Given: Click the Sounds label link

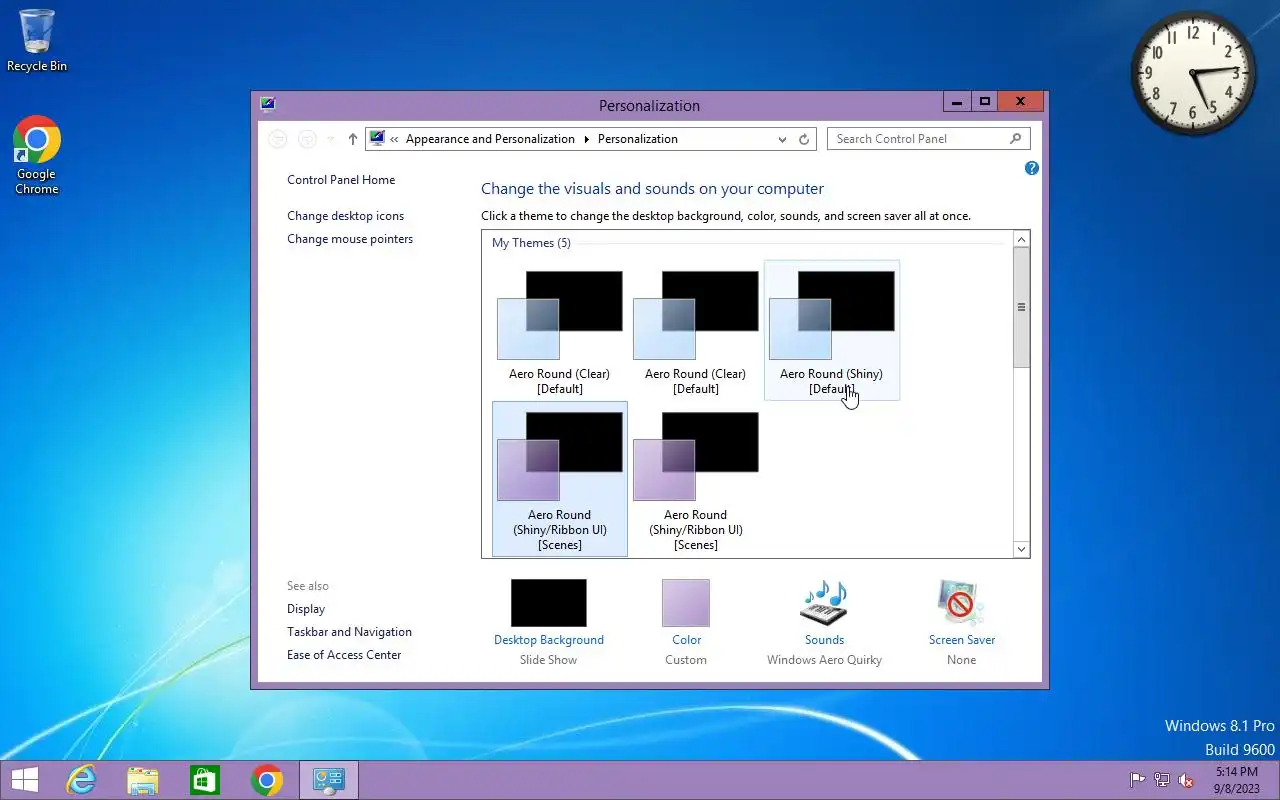Looking at the screenshot, I should (x=824, y=640).
